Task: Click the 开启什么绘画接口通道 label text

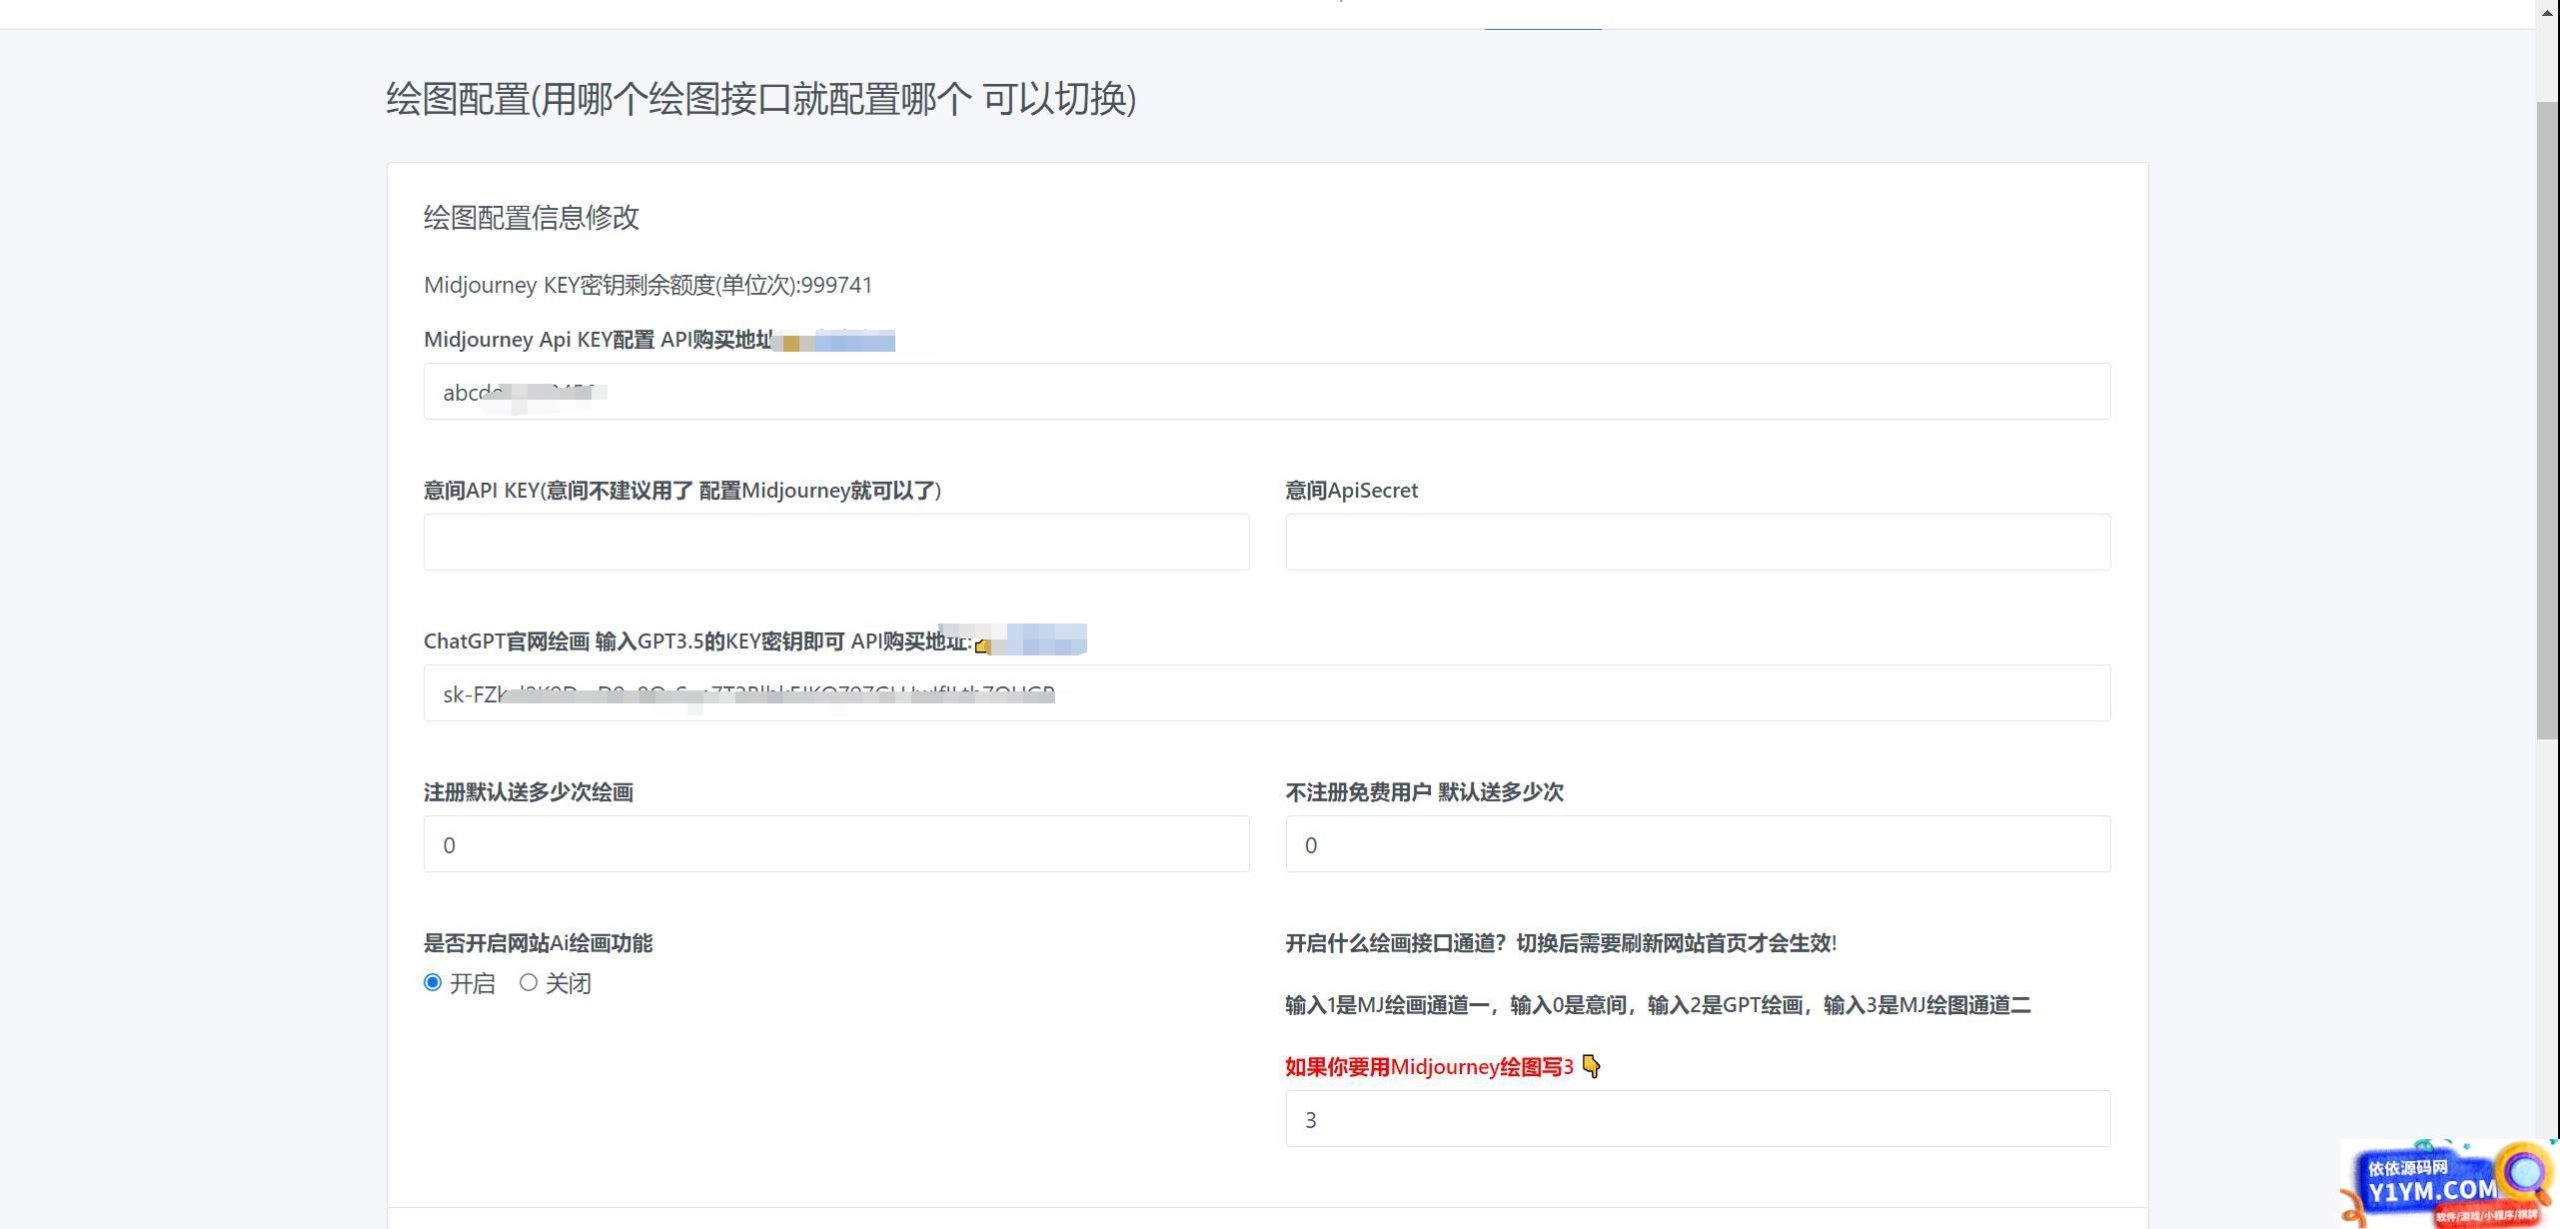Action: point(1561,943)
